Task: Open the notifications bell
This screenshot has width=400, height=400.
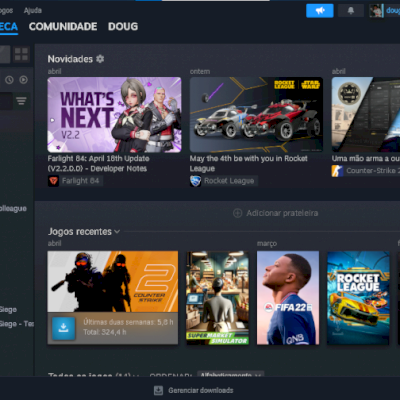Action: click(351, 11)
